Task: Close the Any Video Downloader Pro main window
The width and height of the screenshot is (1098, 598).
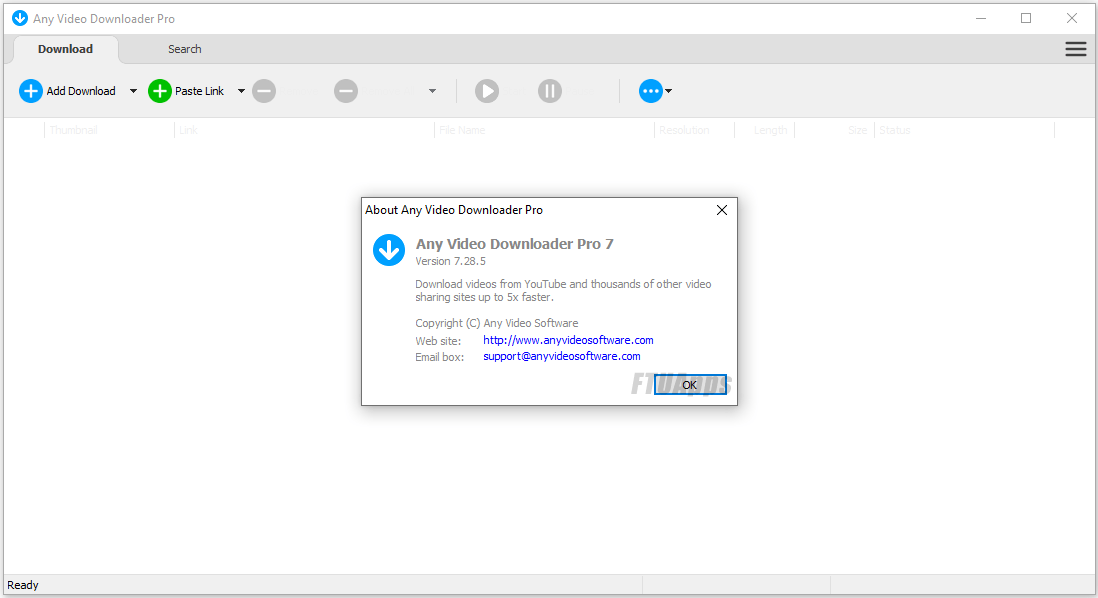Action: pos(1071,18)
